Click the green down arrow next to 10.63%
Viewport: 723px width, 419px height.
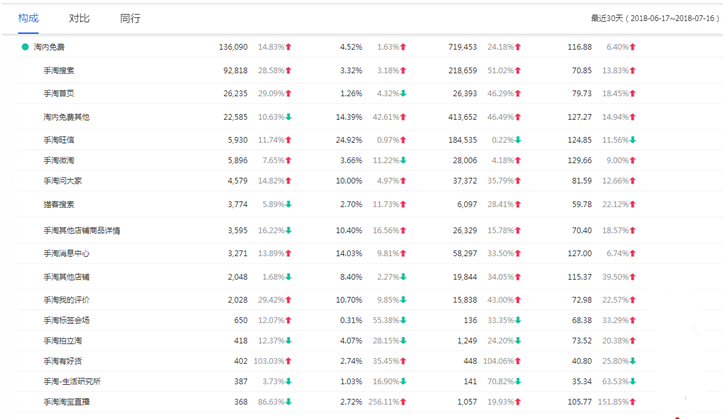289,117
